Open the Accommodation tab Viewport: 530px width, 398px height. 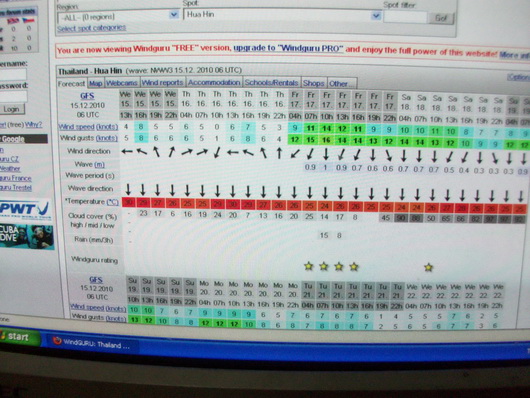point(214,83)
